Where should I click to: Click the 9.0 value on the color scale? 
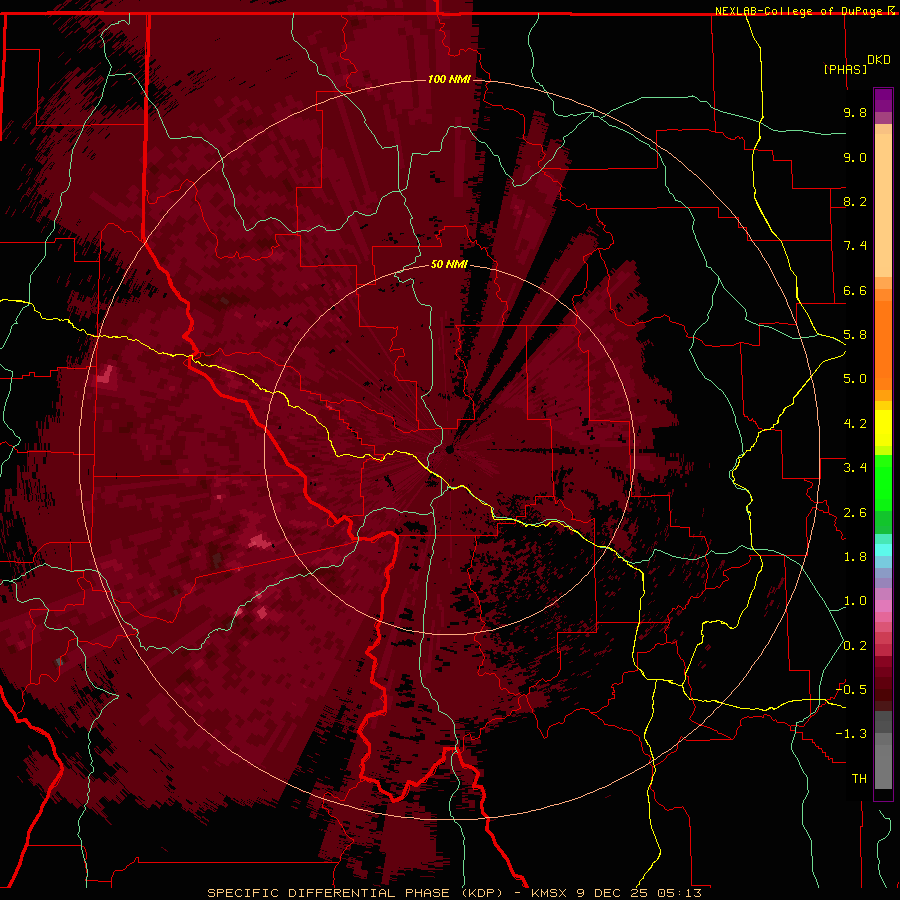pyautogui.click(x=855, y=157)
